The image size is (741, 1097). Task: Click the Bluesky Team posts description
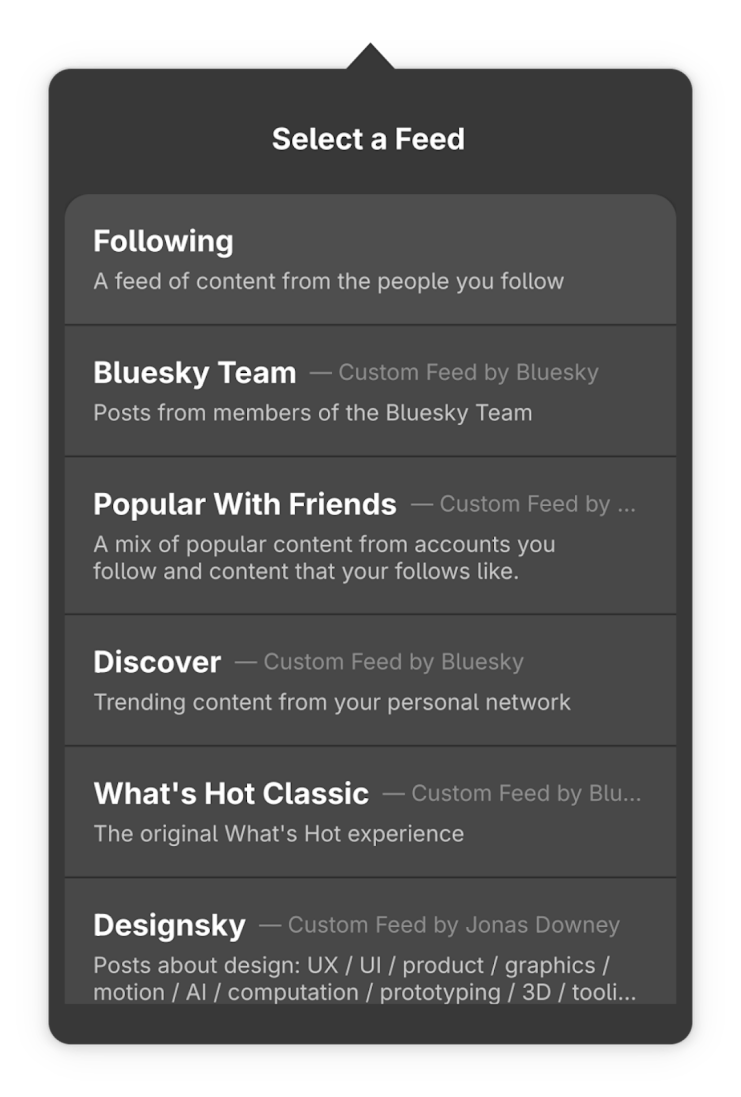(312, 413)
